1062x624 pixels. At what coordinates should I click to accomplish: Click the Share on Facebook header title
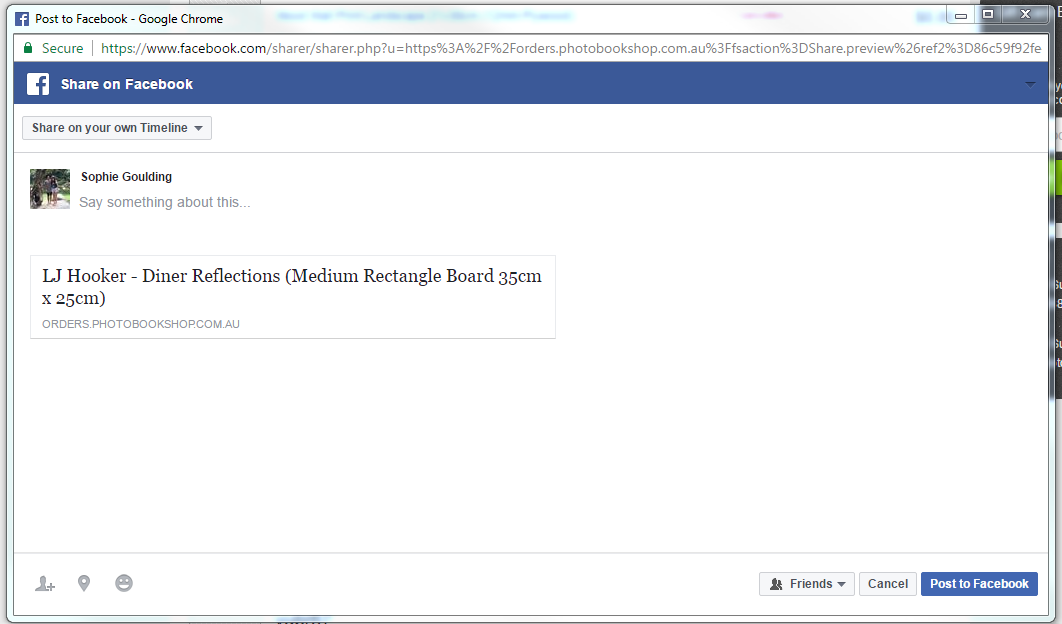127,84
